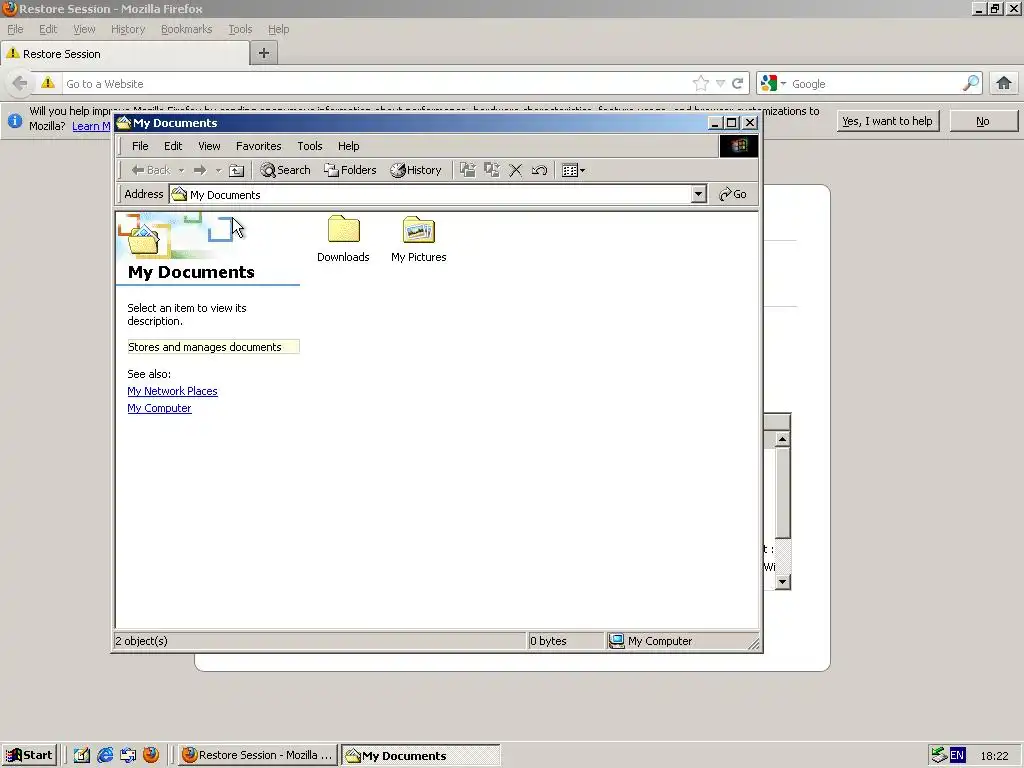Click Firefox back arrow button

[x=20, y=83]
